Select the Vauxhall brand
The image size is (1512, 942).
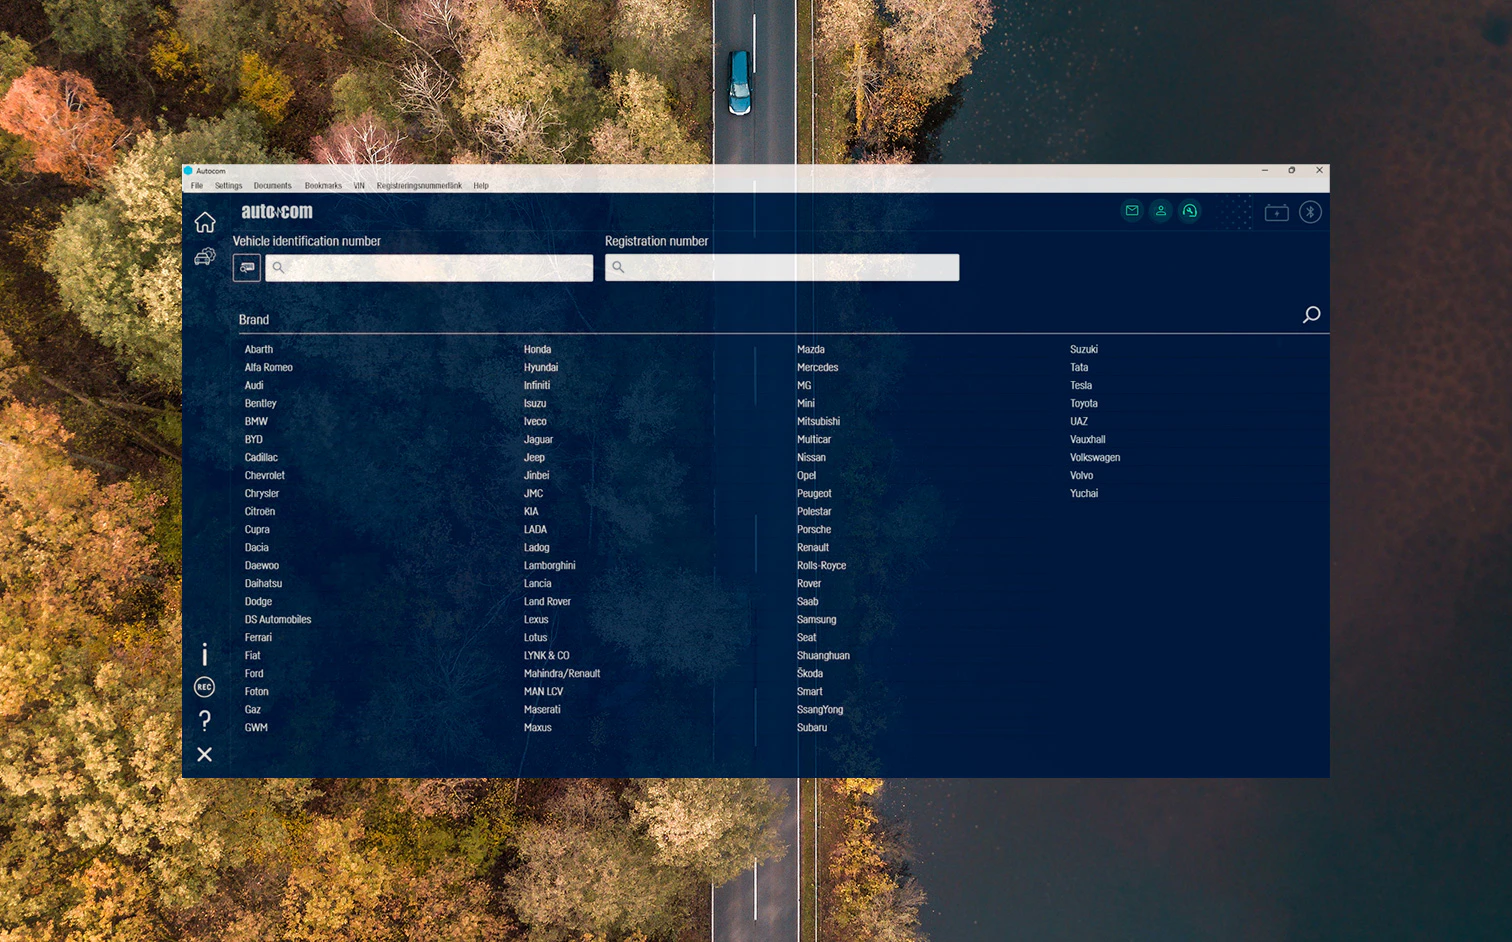point(1088,440)
